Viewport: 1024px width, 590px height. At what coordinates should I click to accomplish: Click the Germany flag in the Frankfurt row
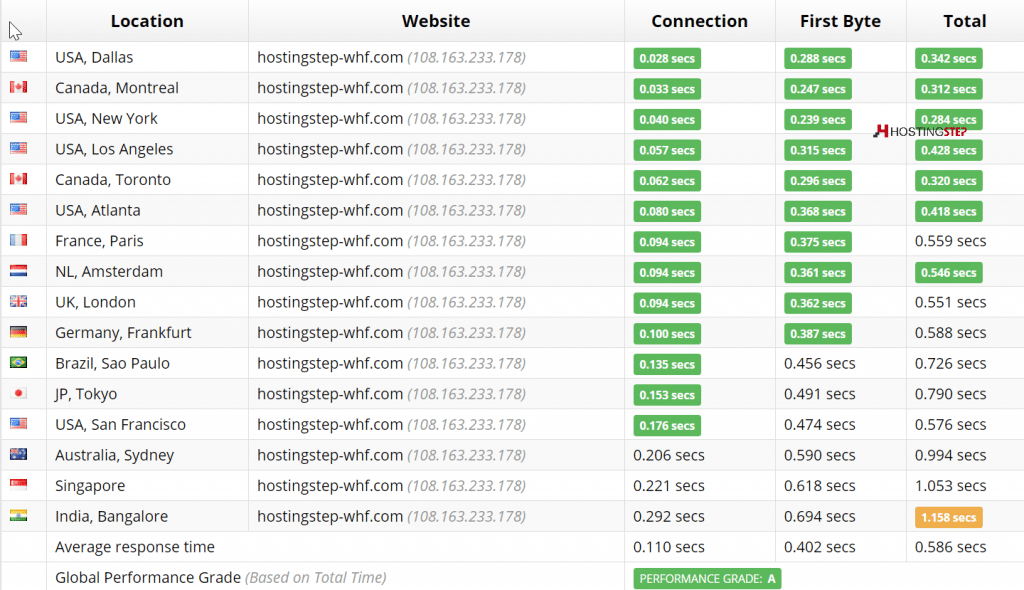click(x=18, y=332)
